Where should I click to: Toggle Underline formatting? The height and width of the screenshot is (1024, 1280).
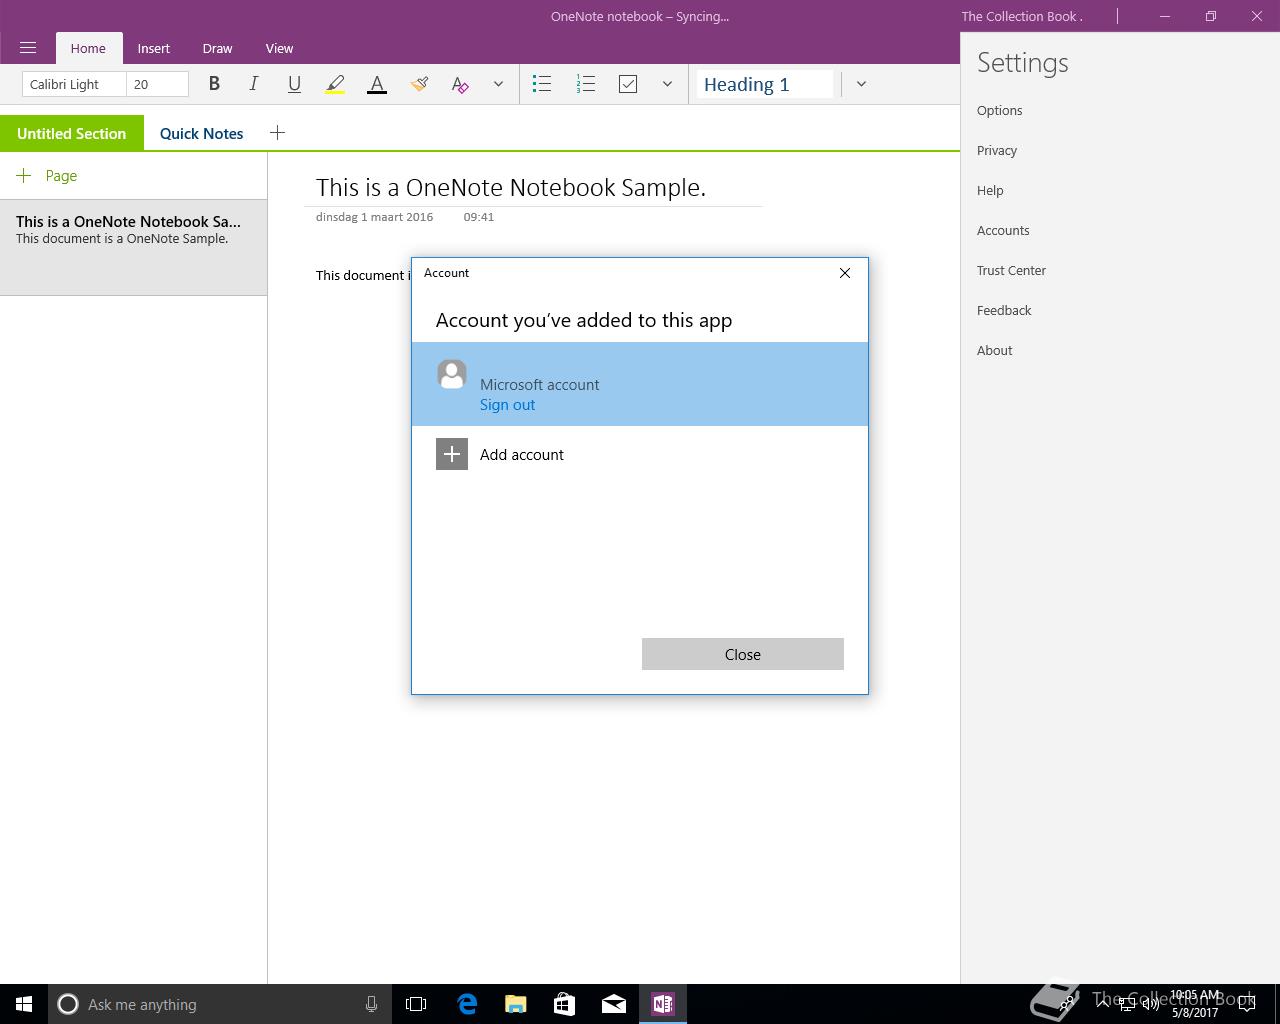(294, 84)
